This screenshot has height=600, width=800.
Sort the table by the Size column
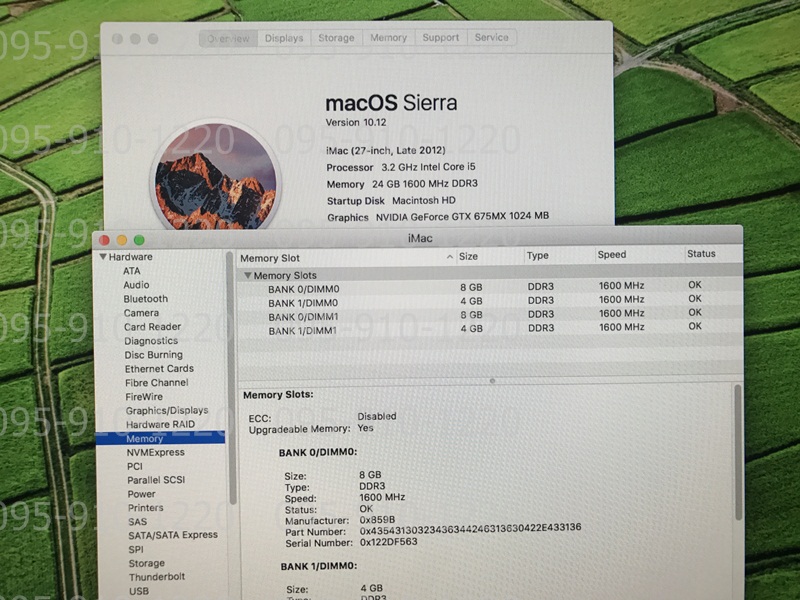pyautogui.click(x=468, y=256)
